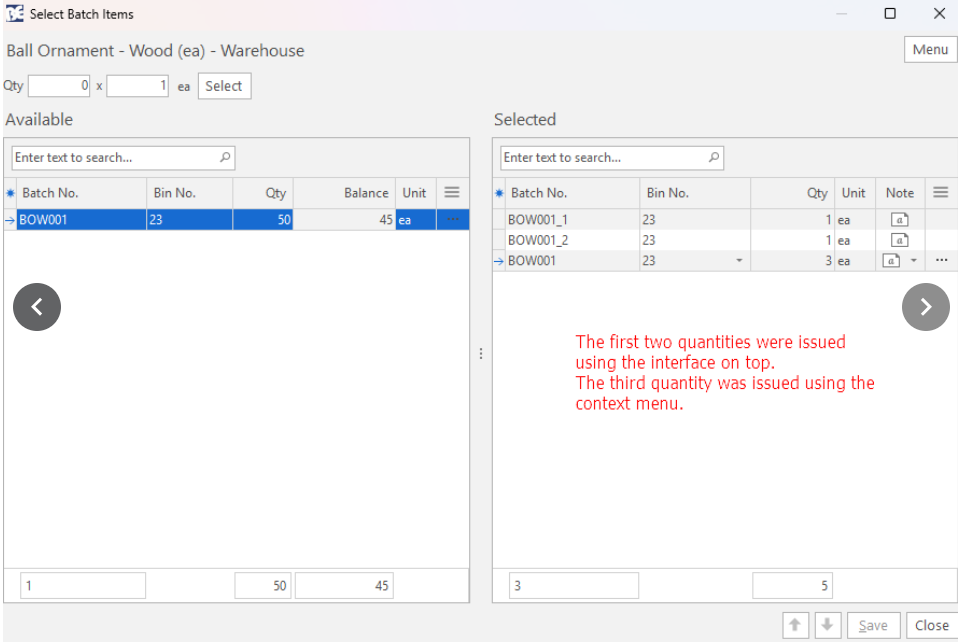Click Selected Note column header
958x642 pixels.
click(900, 193)
